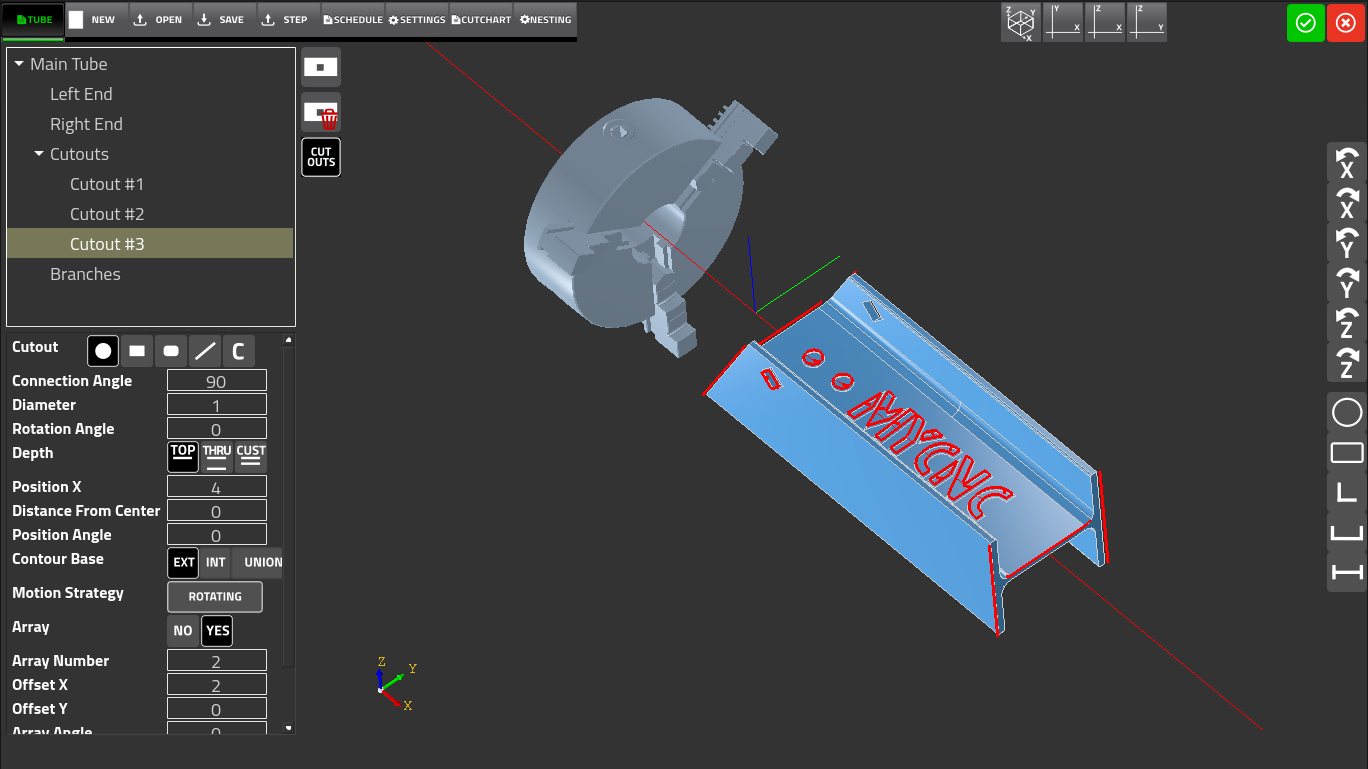The image size is (1368, 769).
Task: Choose the slot cutout shape type
Action: tap(170, 351)
